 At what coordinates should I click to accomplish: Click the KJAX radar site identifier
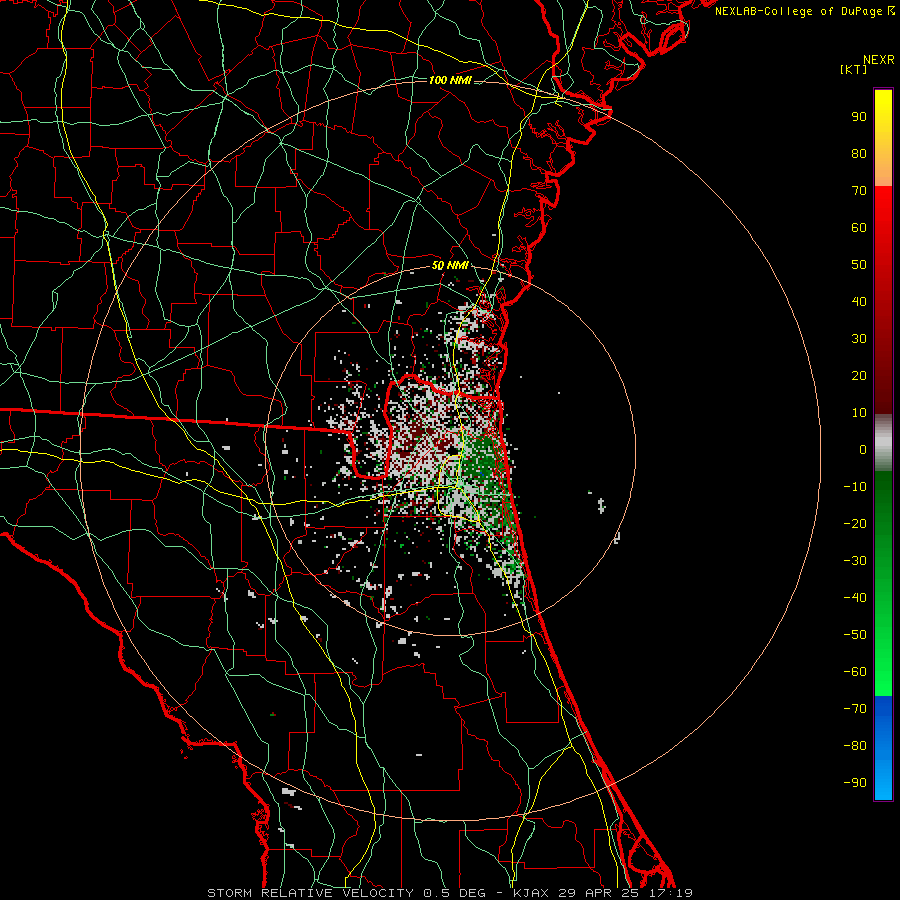click(531, 893)
